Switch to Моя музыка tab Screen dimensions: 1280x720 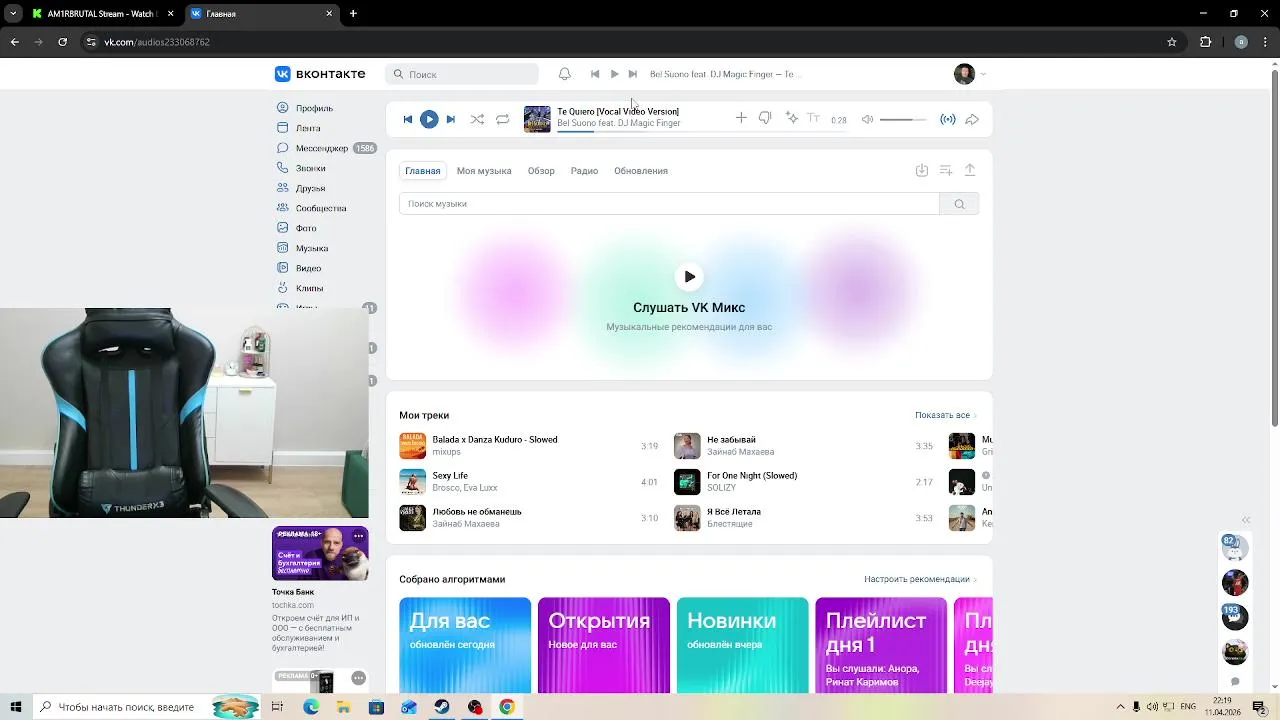pyautogui.click(x=484, y=171)
